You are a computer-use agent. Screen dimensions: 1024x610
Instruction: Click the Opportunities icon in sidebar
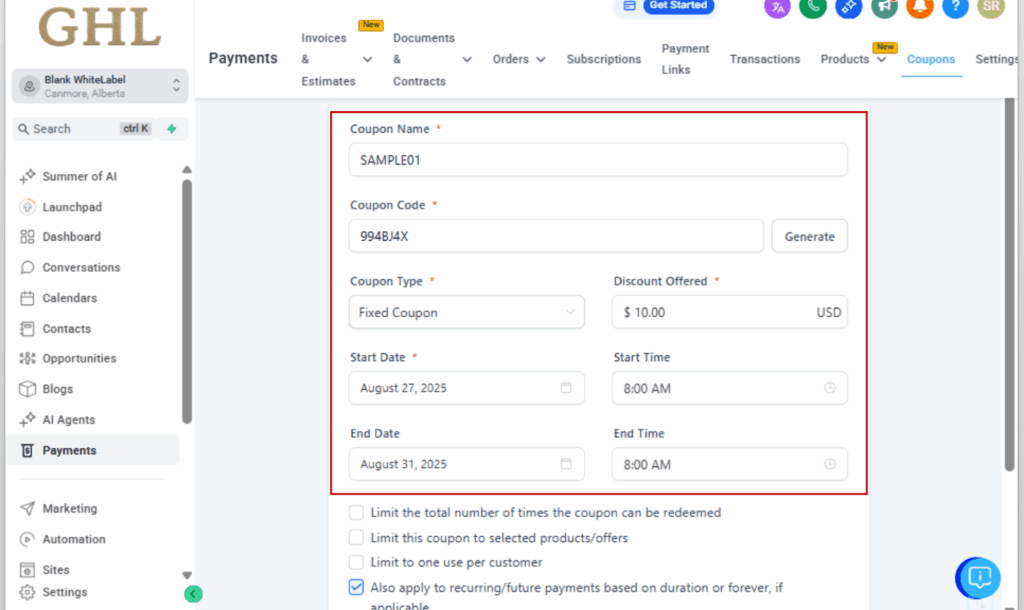pos(27,359)
